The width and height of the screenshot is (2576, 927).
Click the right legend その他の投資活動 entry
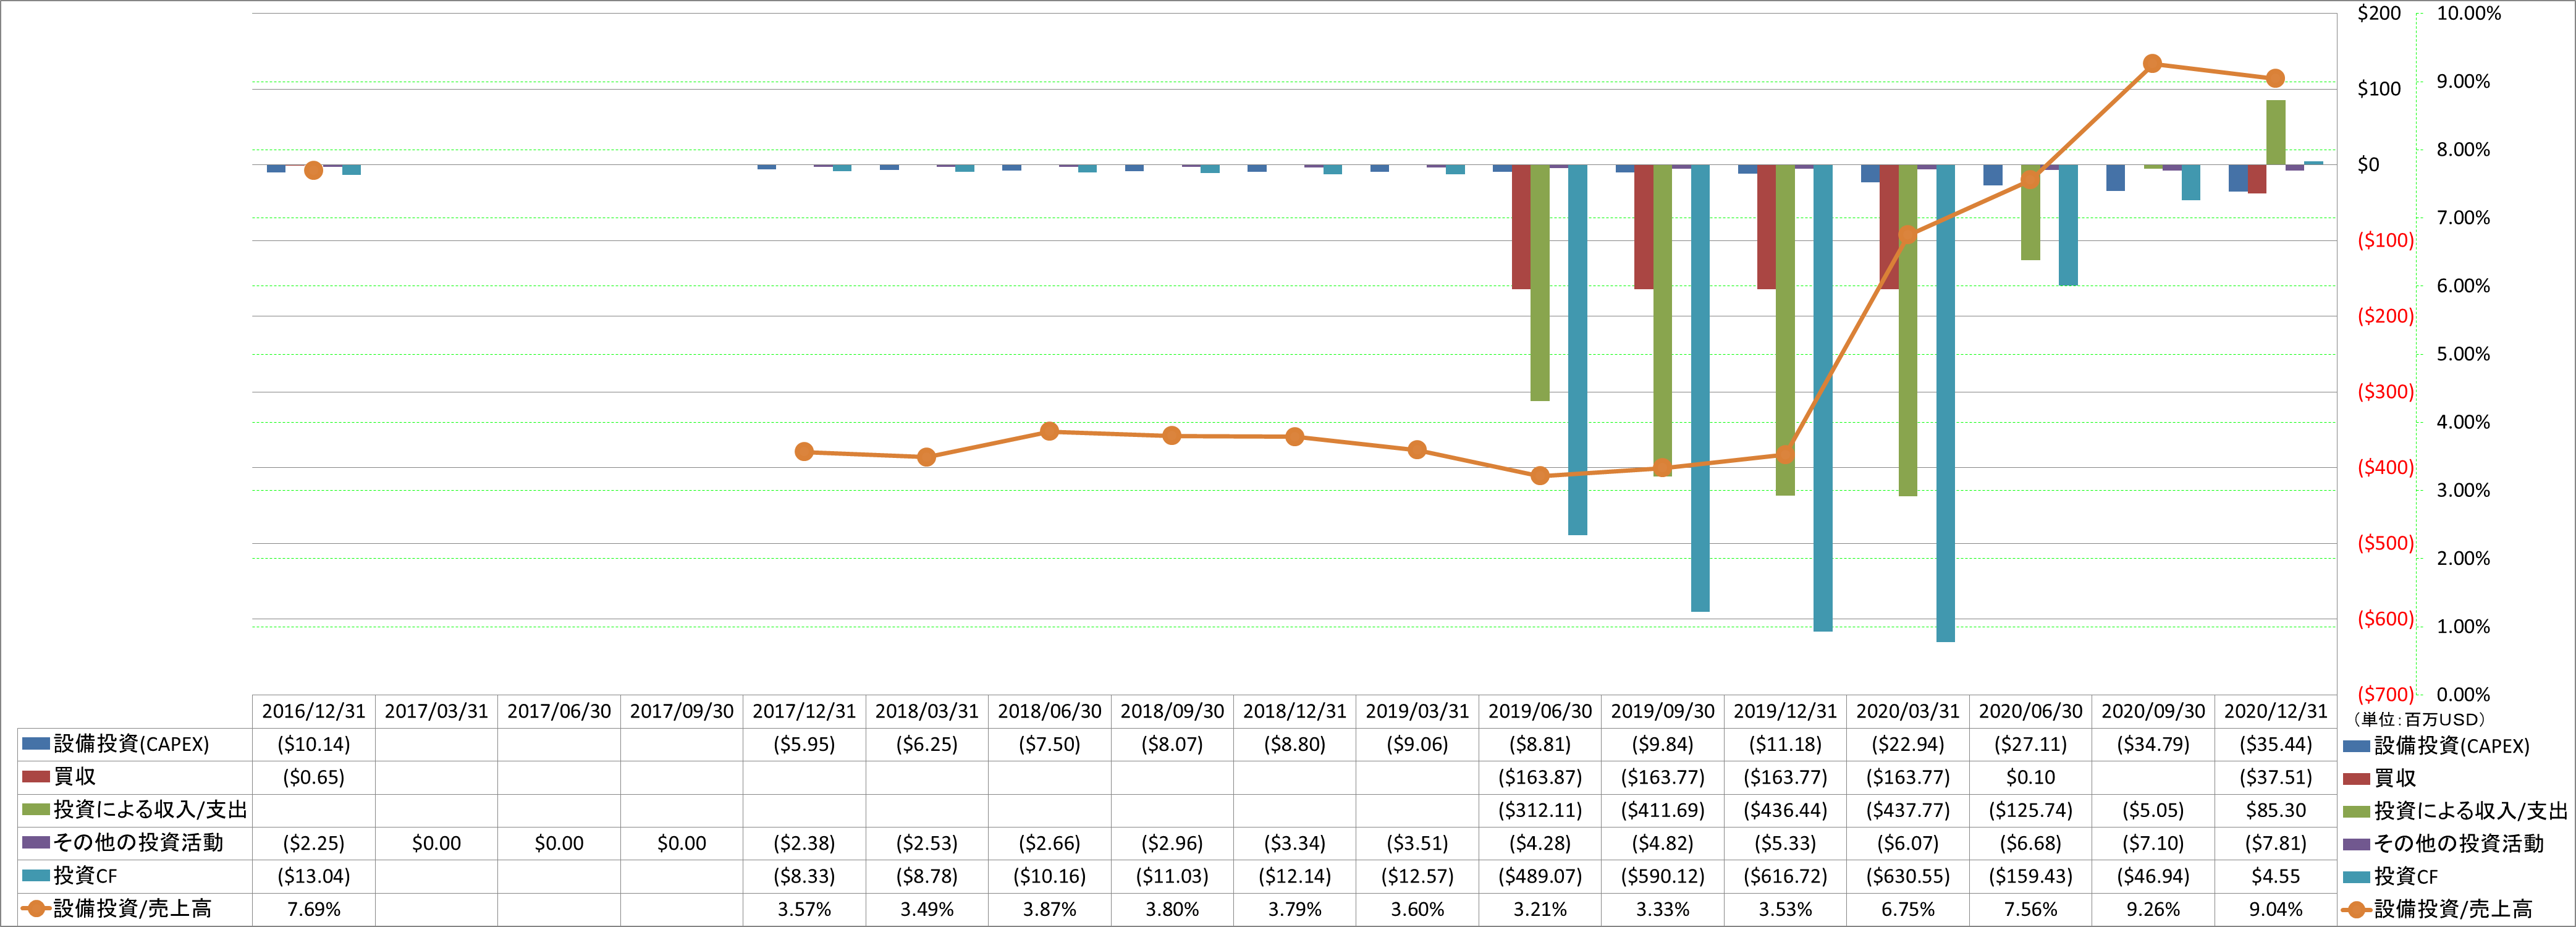tap(2444, 844)
